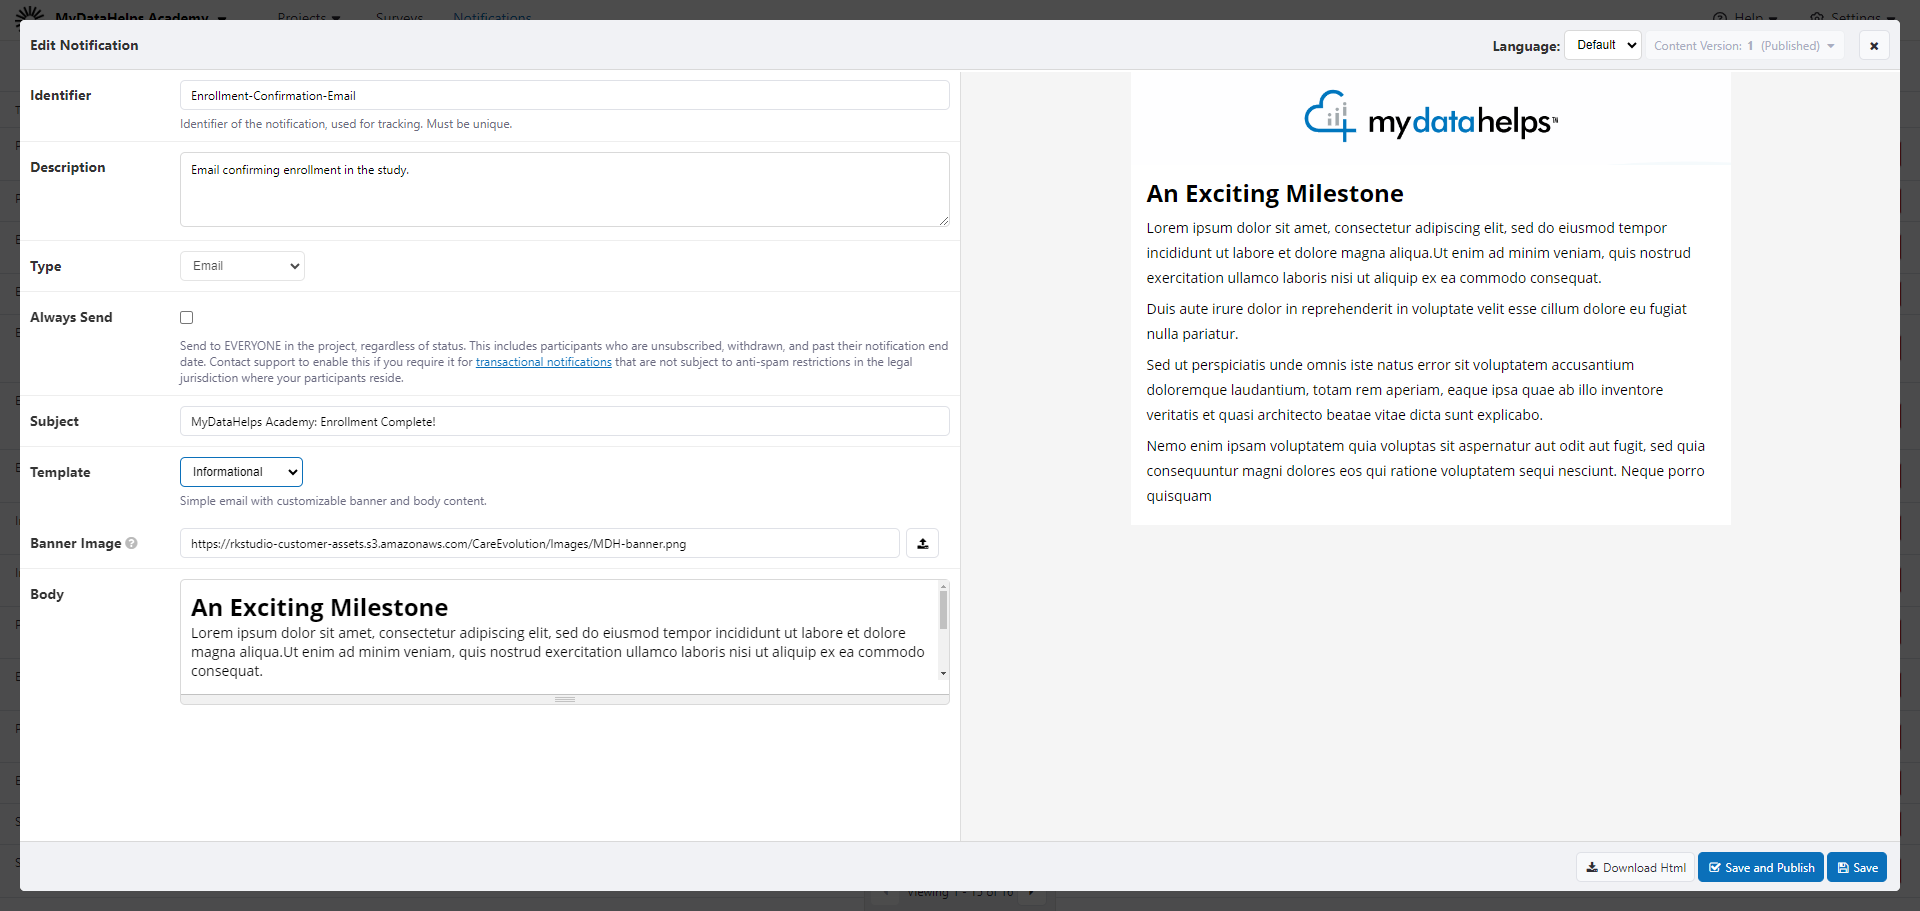Click the mydatahelps logo in preview
Image resolution: width=1920 pixels, height=911 pixels.
(1430, 118)
